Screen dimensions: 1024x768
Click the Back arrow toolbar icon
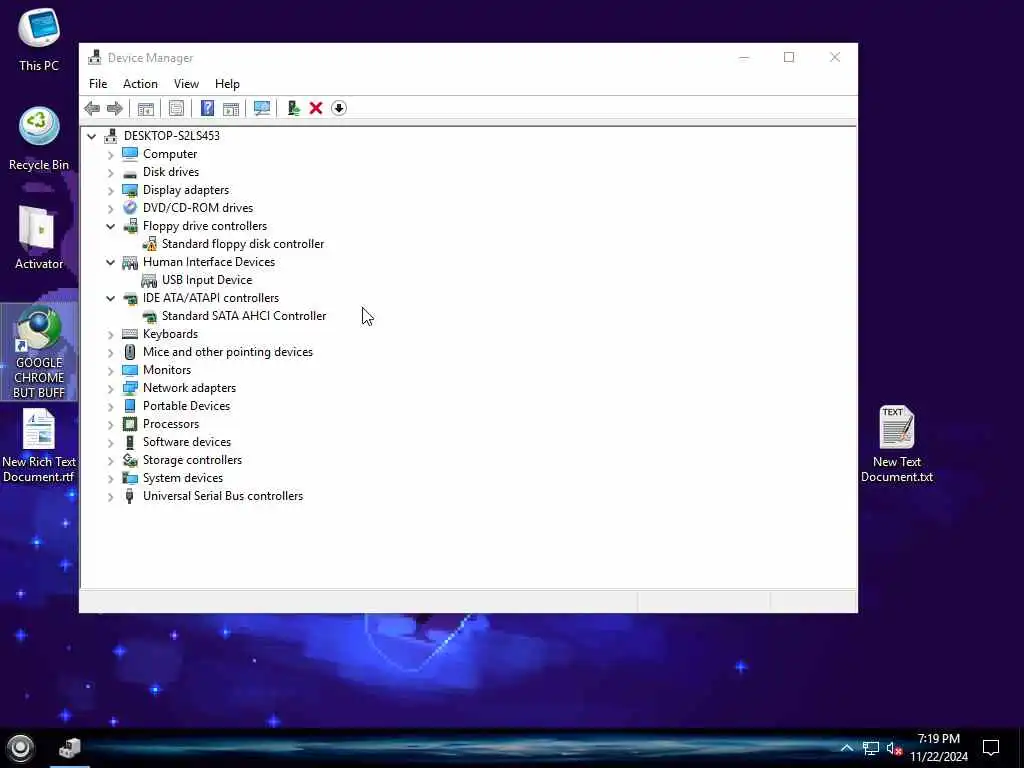[x=92, y=108]
